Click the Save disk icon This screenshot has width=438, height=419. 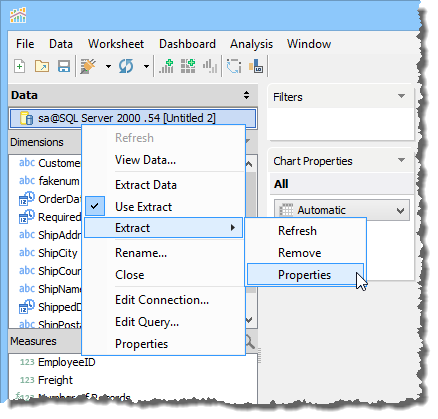(x=64, y=66)
